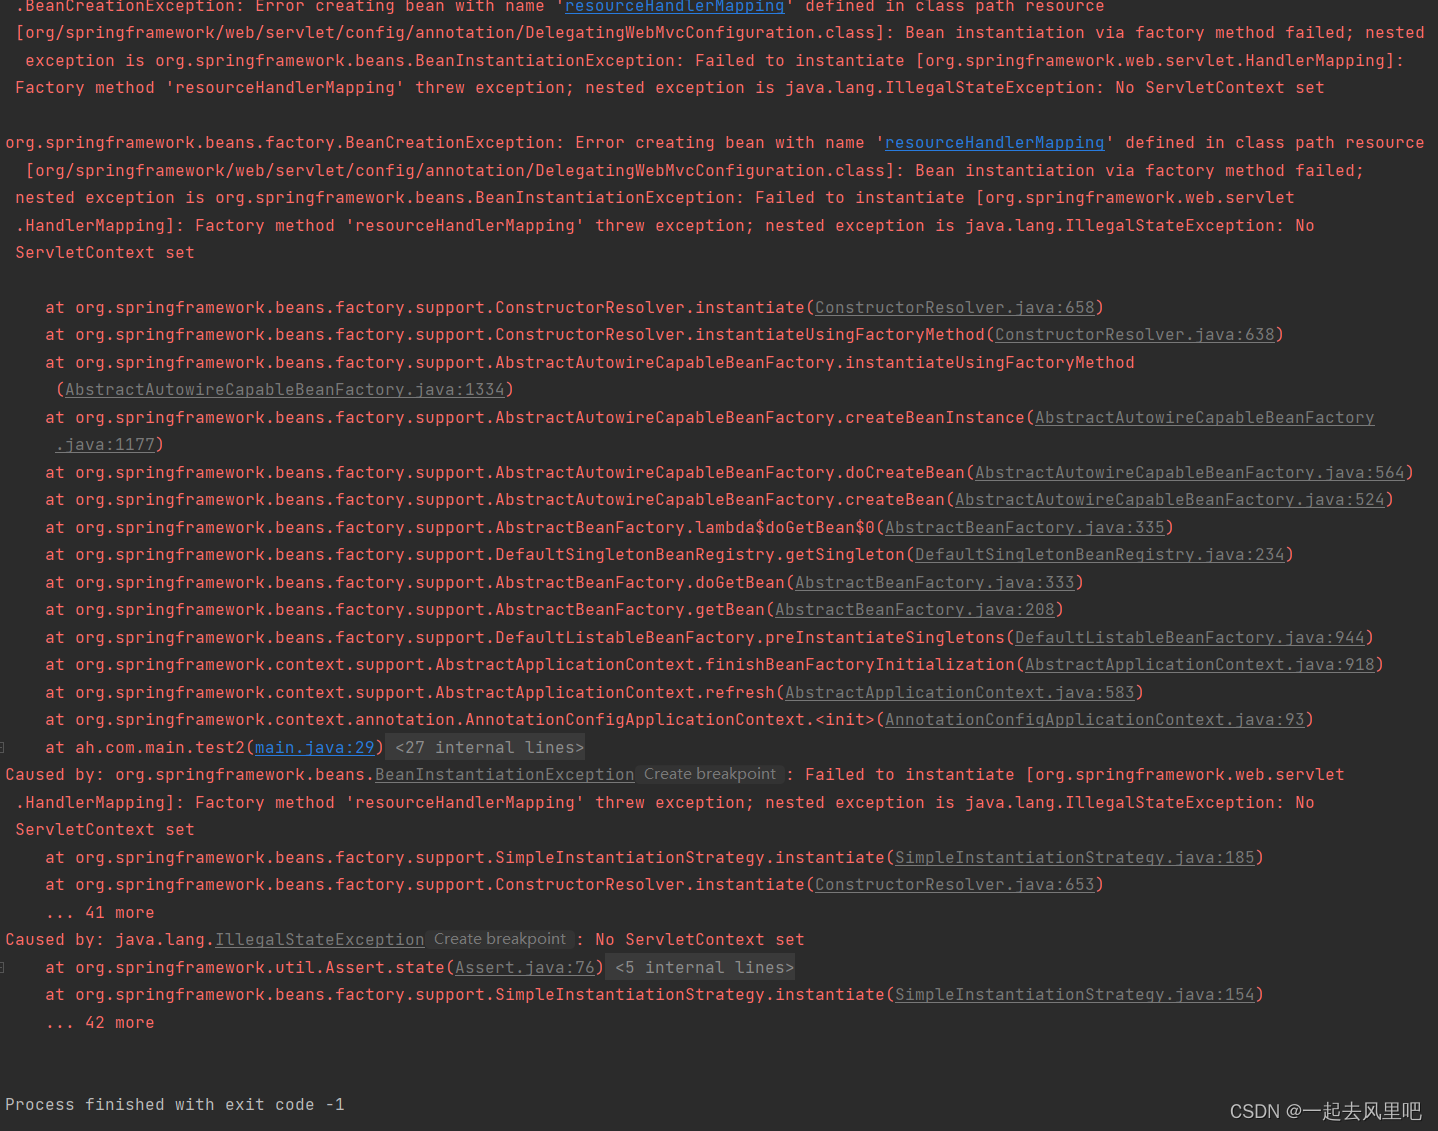Viewport: 1438px width, 1131px height.
Task: Expand the '<5 internal lines>' hidden frames
Action: pos(701,967)
